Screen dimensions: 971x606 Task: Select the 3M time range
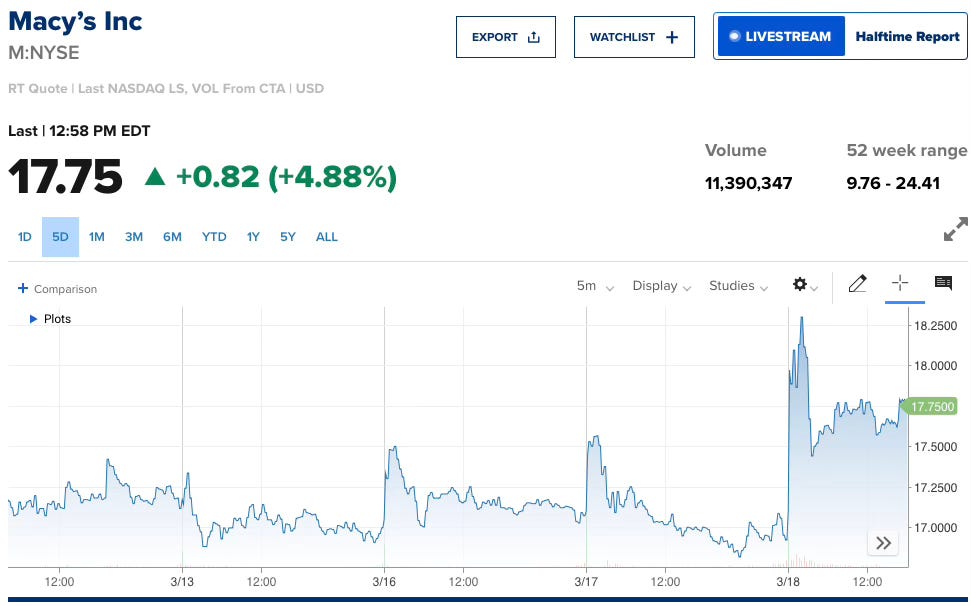[134, 237]
